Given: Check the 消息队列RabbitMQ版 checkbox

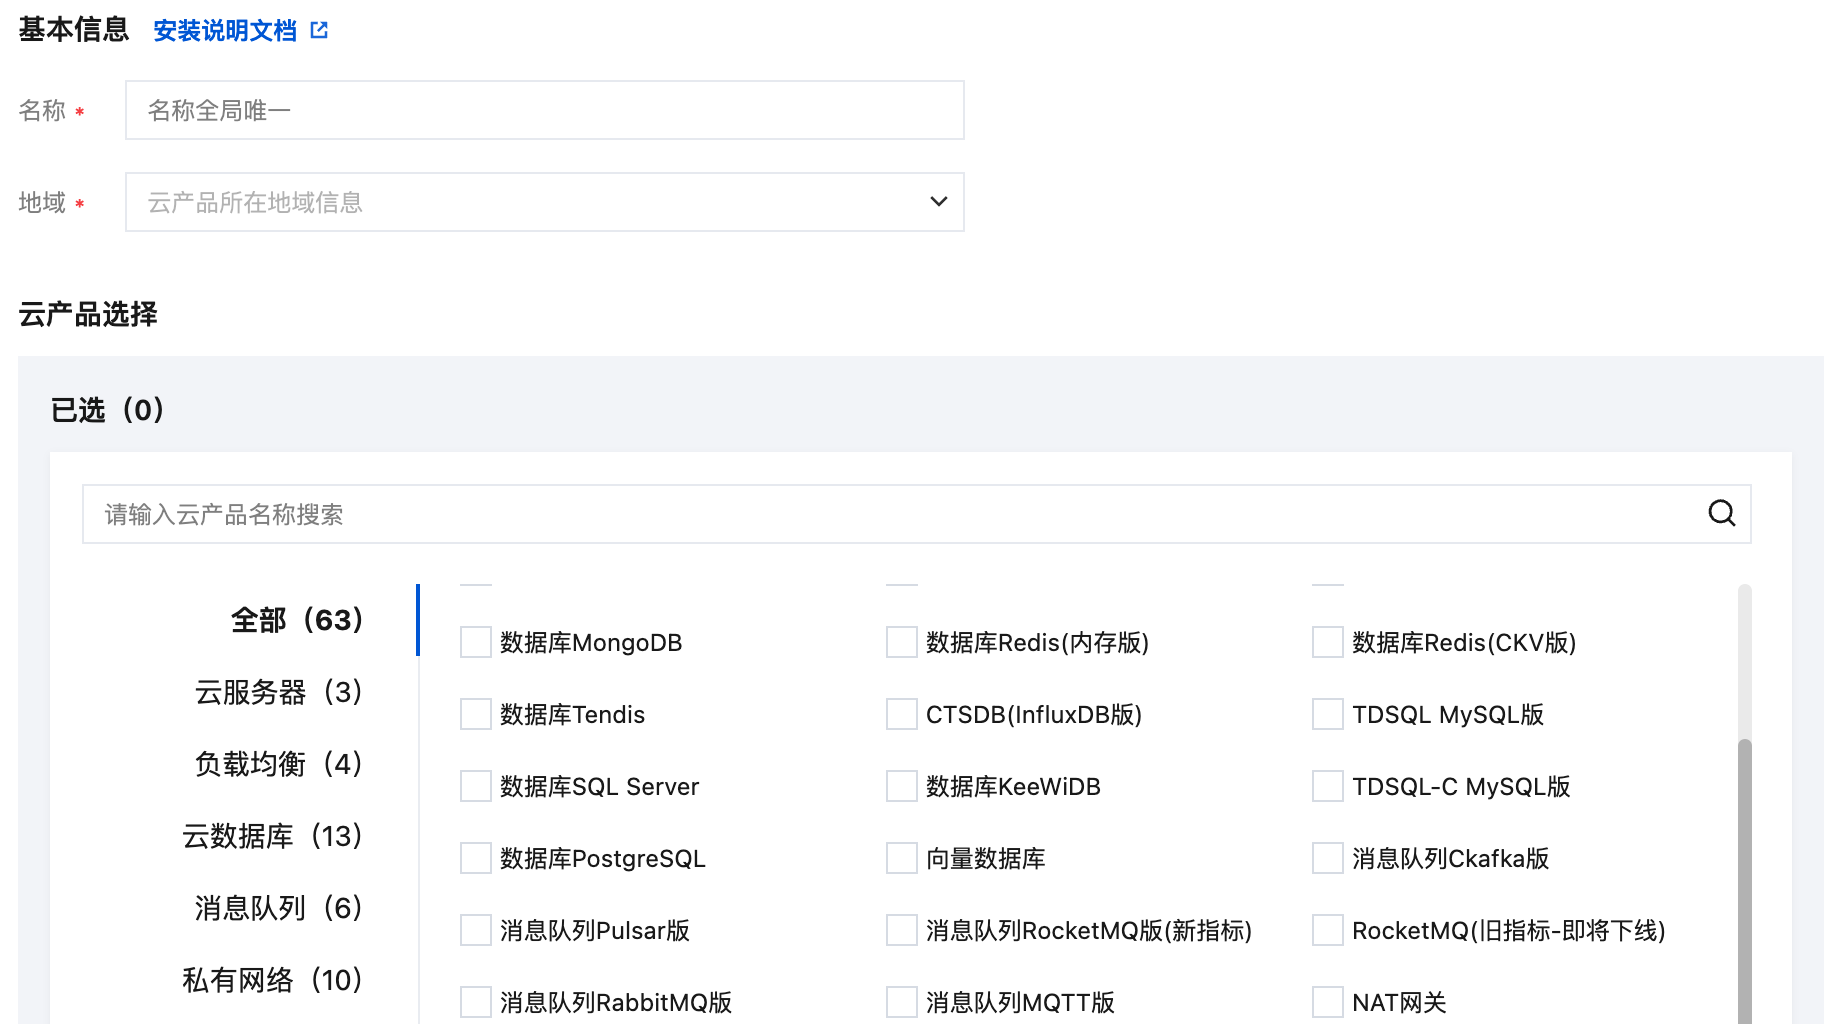Looking at the screenshot, I should point(476,1002).
